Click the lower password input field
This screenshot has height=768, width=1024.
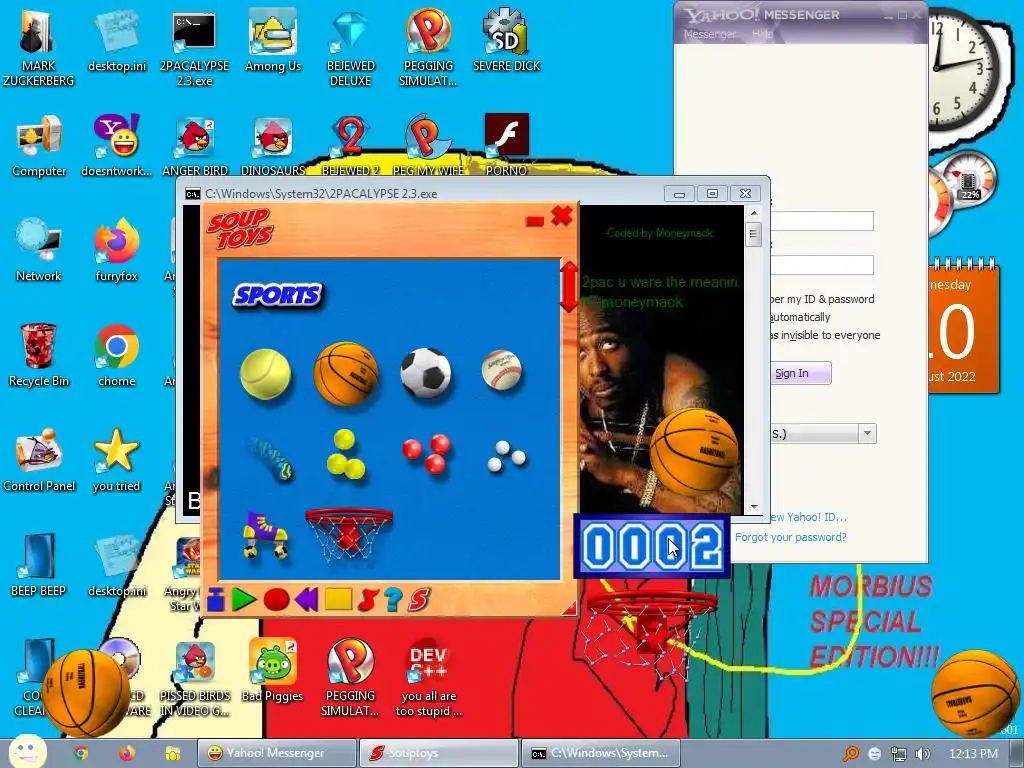click(x=822, y=264)
